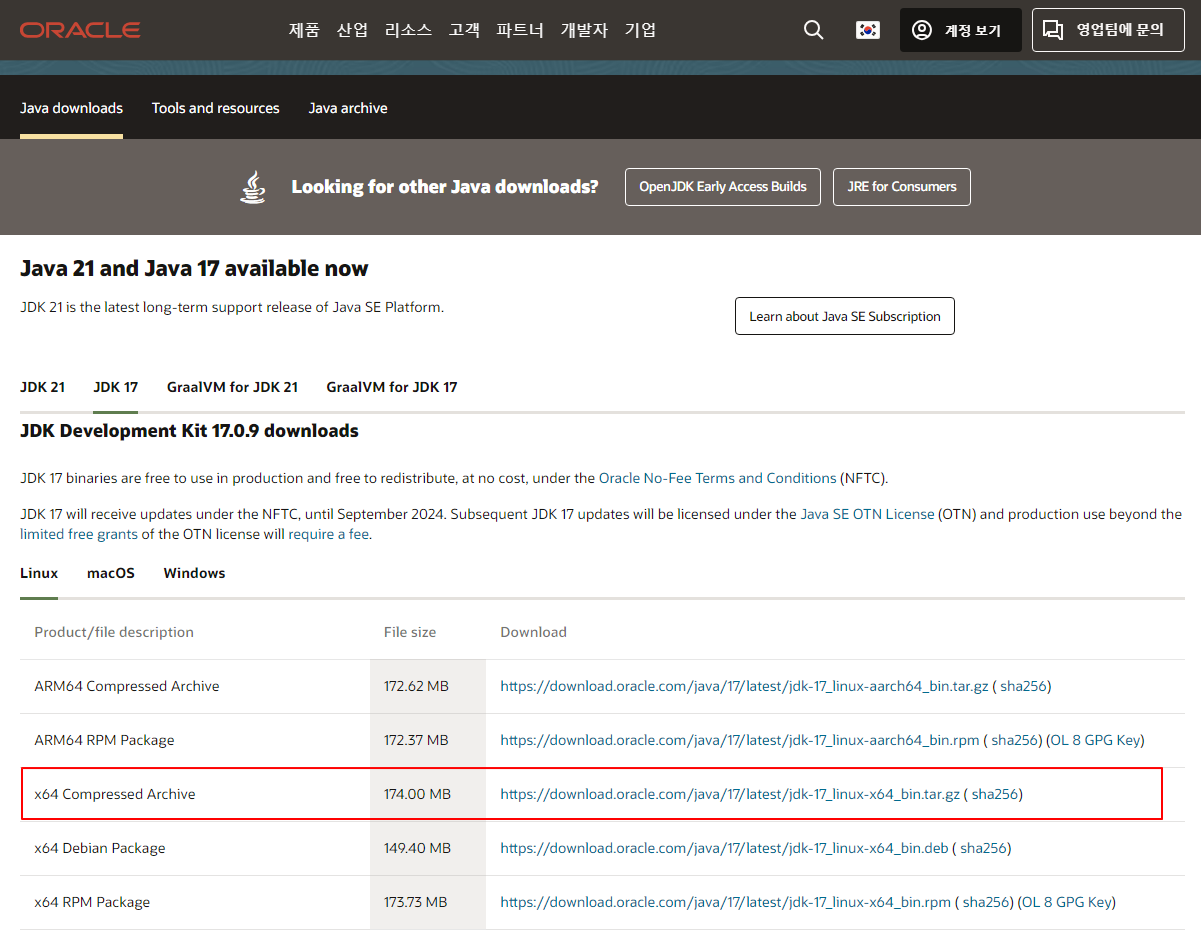1201x941 pixels.
Task: Select Tools and resources tab
Action: pyautogui.click(x=216, y=108)
